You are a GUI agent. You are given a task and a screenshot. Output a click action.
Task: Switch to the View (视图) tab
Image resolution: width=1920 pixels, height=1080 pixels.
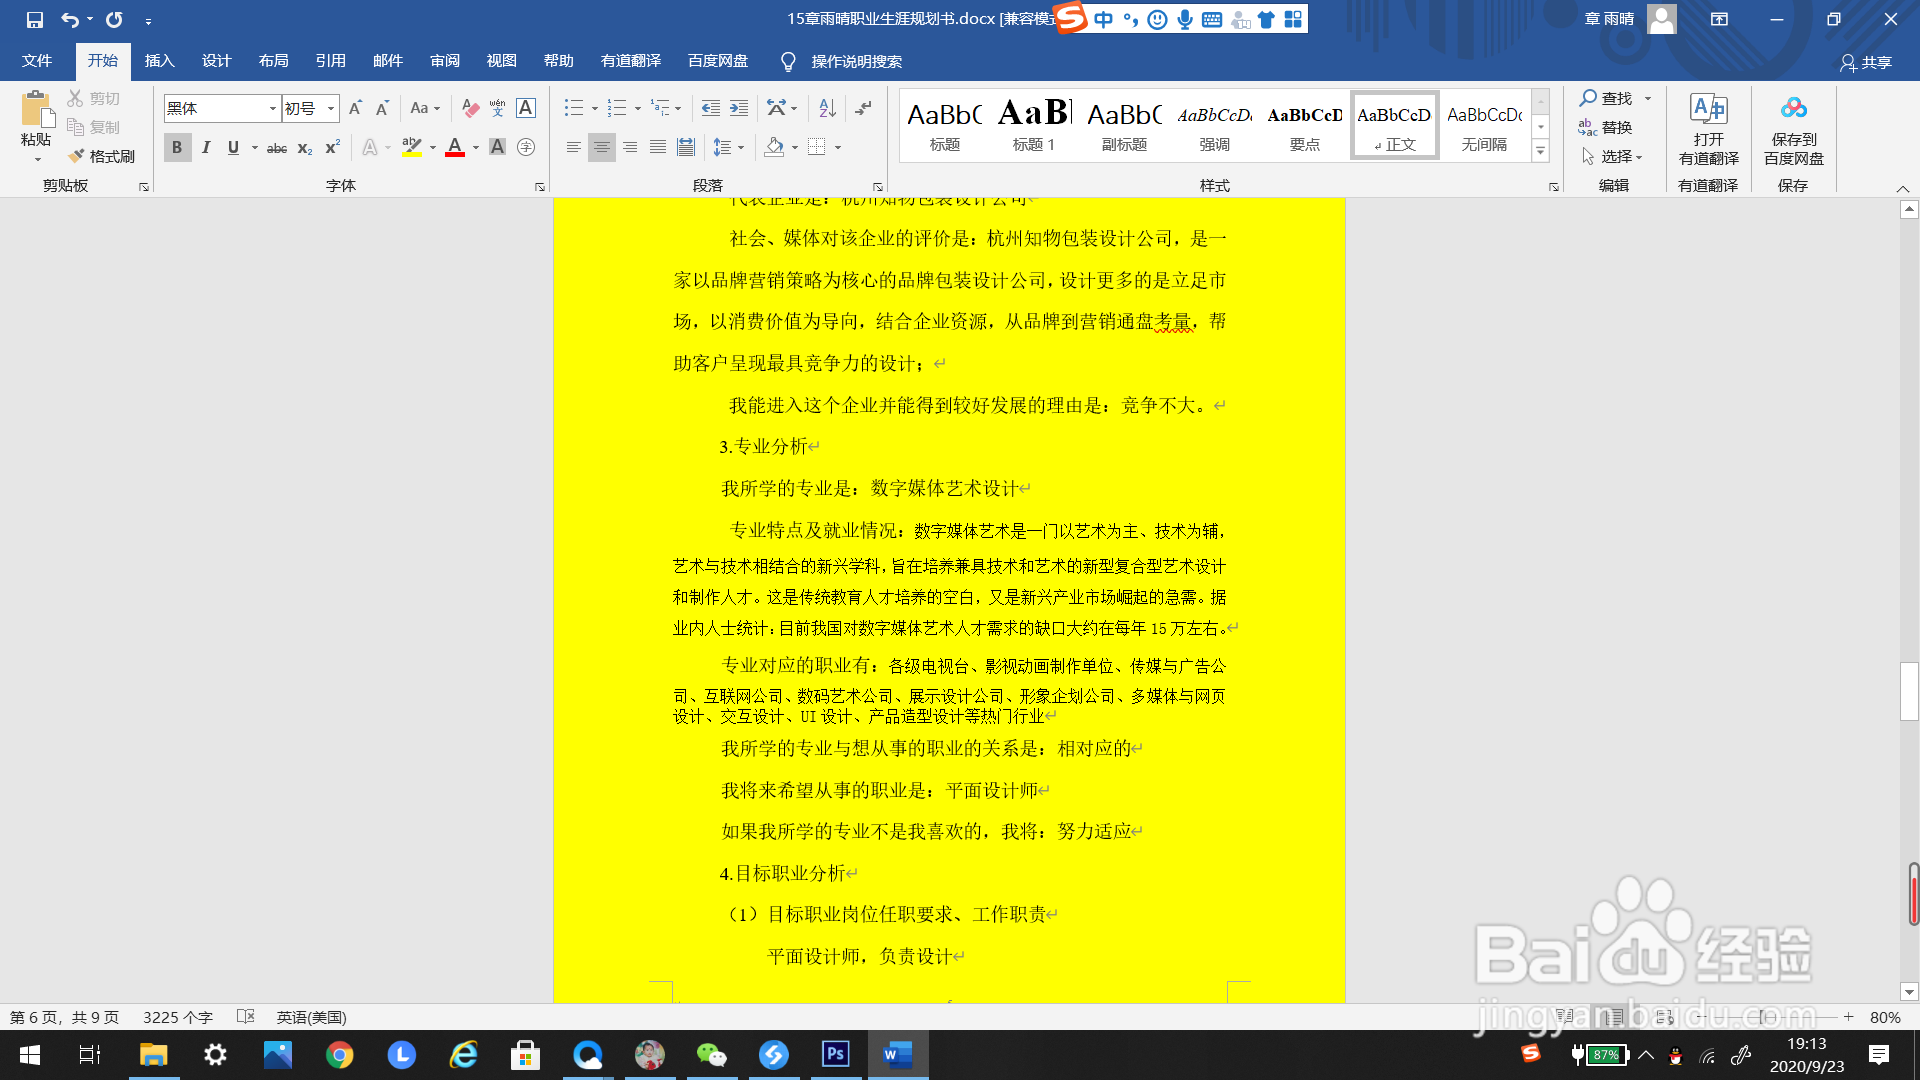tap(501, 61)
